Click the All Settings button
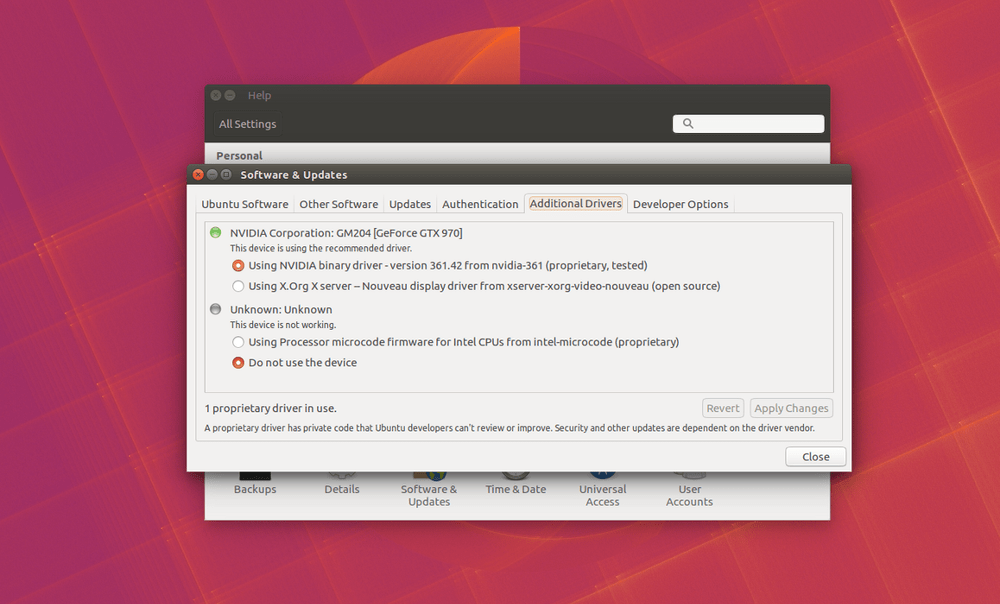This screenshot has width=1000, height=604. click(248, 124)
